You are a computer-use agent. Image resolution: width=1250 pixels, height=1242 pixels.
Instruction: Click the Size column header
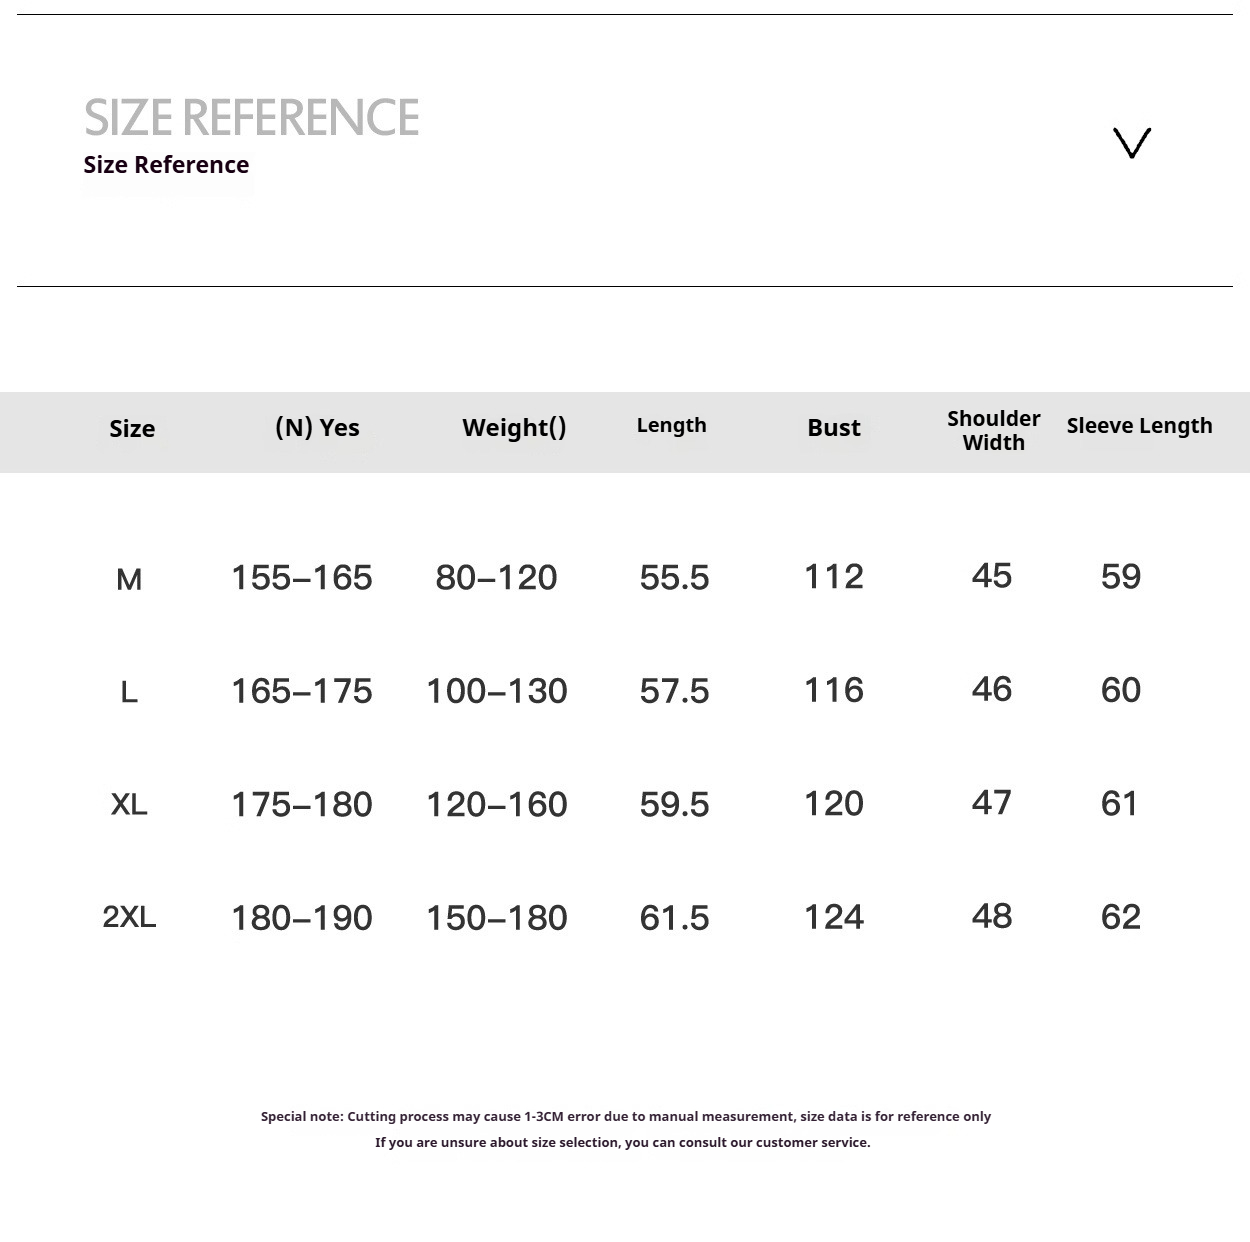(132, 429)
